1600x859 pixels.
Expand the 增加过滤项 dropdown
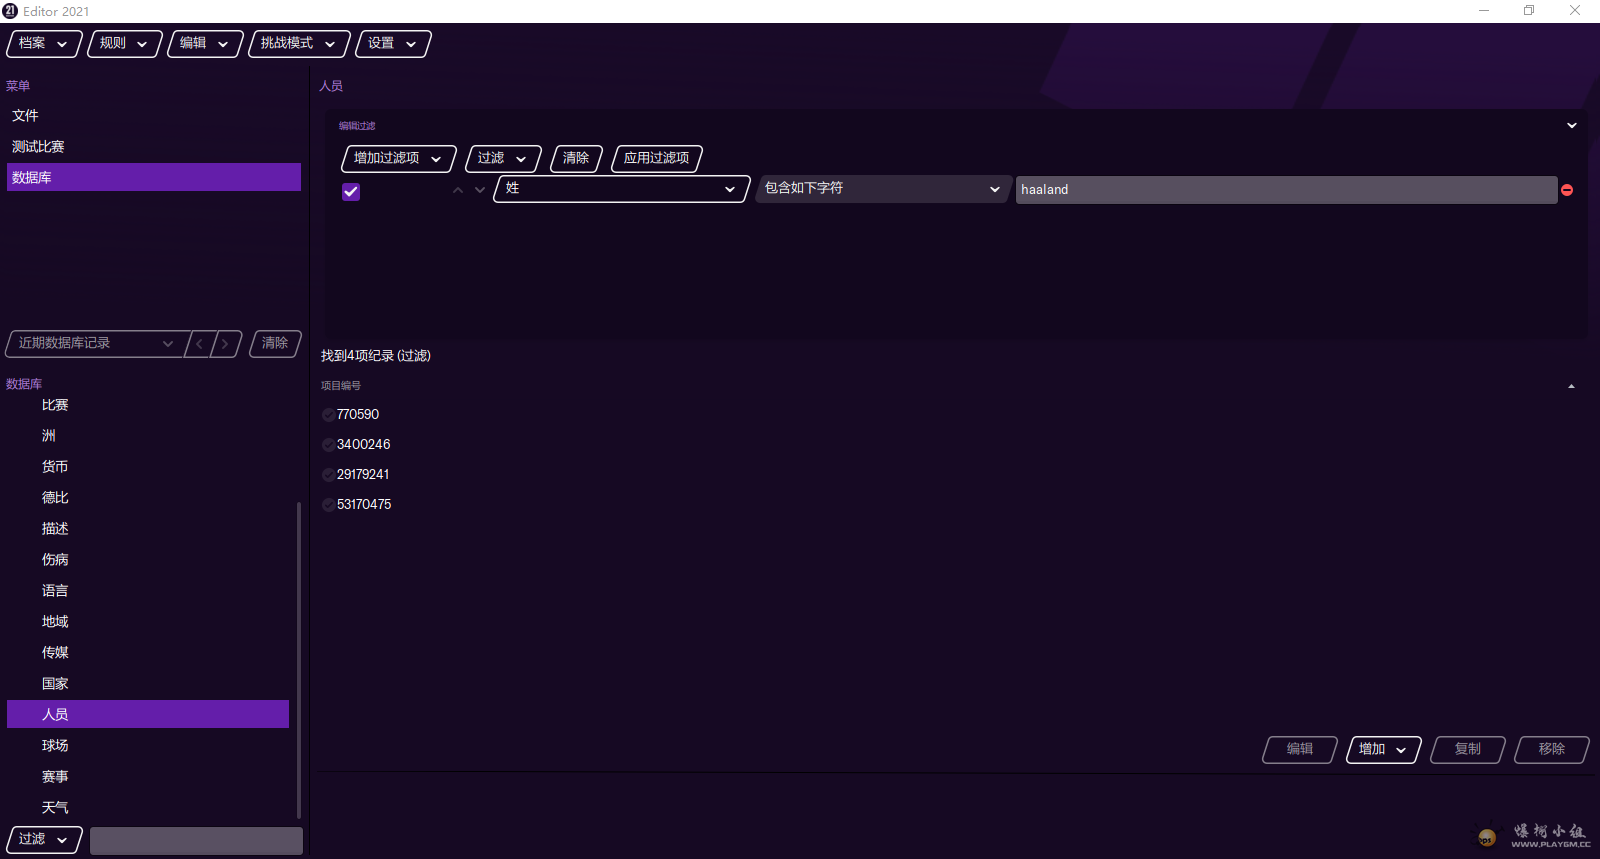[398, 159]
